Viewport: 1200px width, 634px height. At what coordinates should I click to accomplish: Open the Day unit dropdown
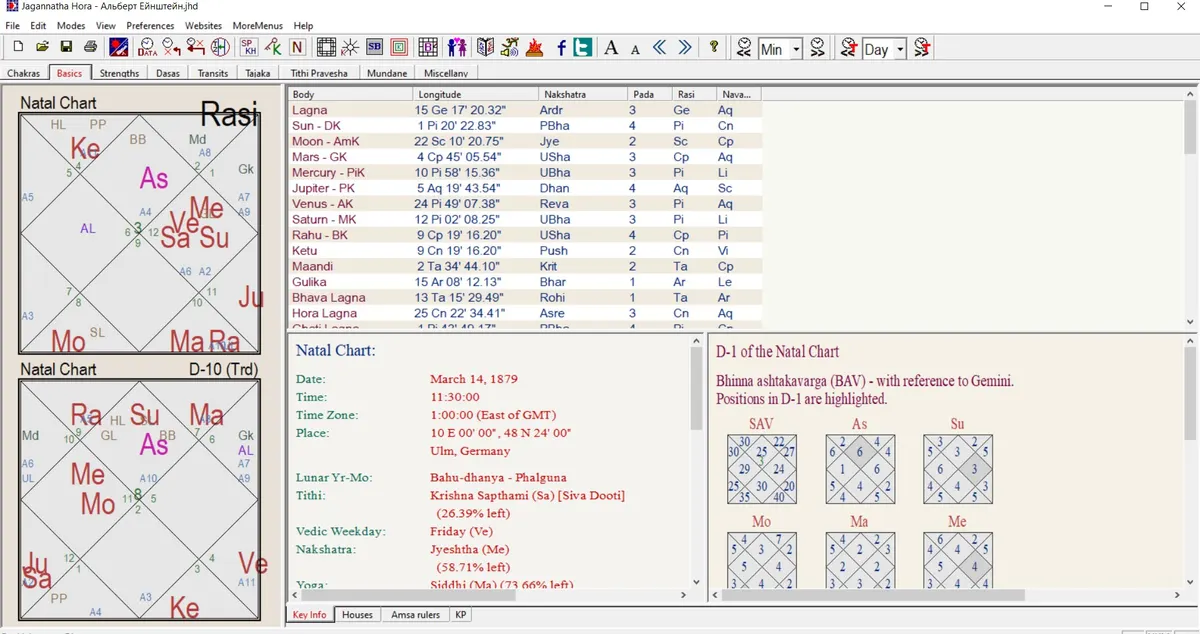pos(900,49)
